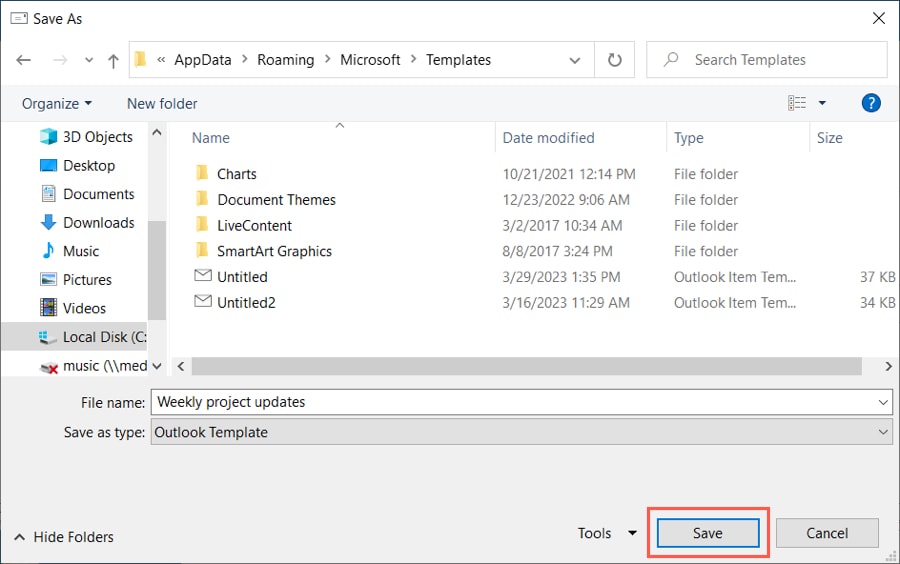Open the Tools dropdown

[607, 534]
